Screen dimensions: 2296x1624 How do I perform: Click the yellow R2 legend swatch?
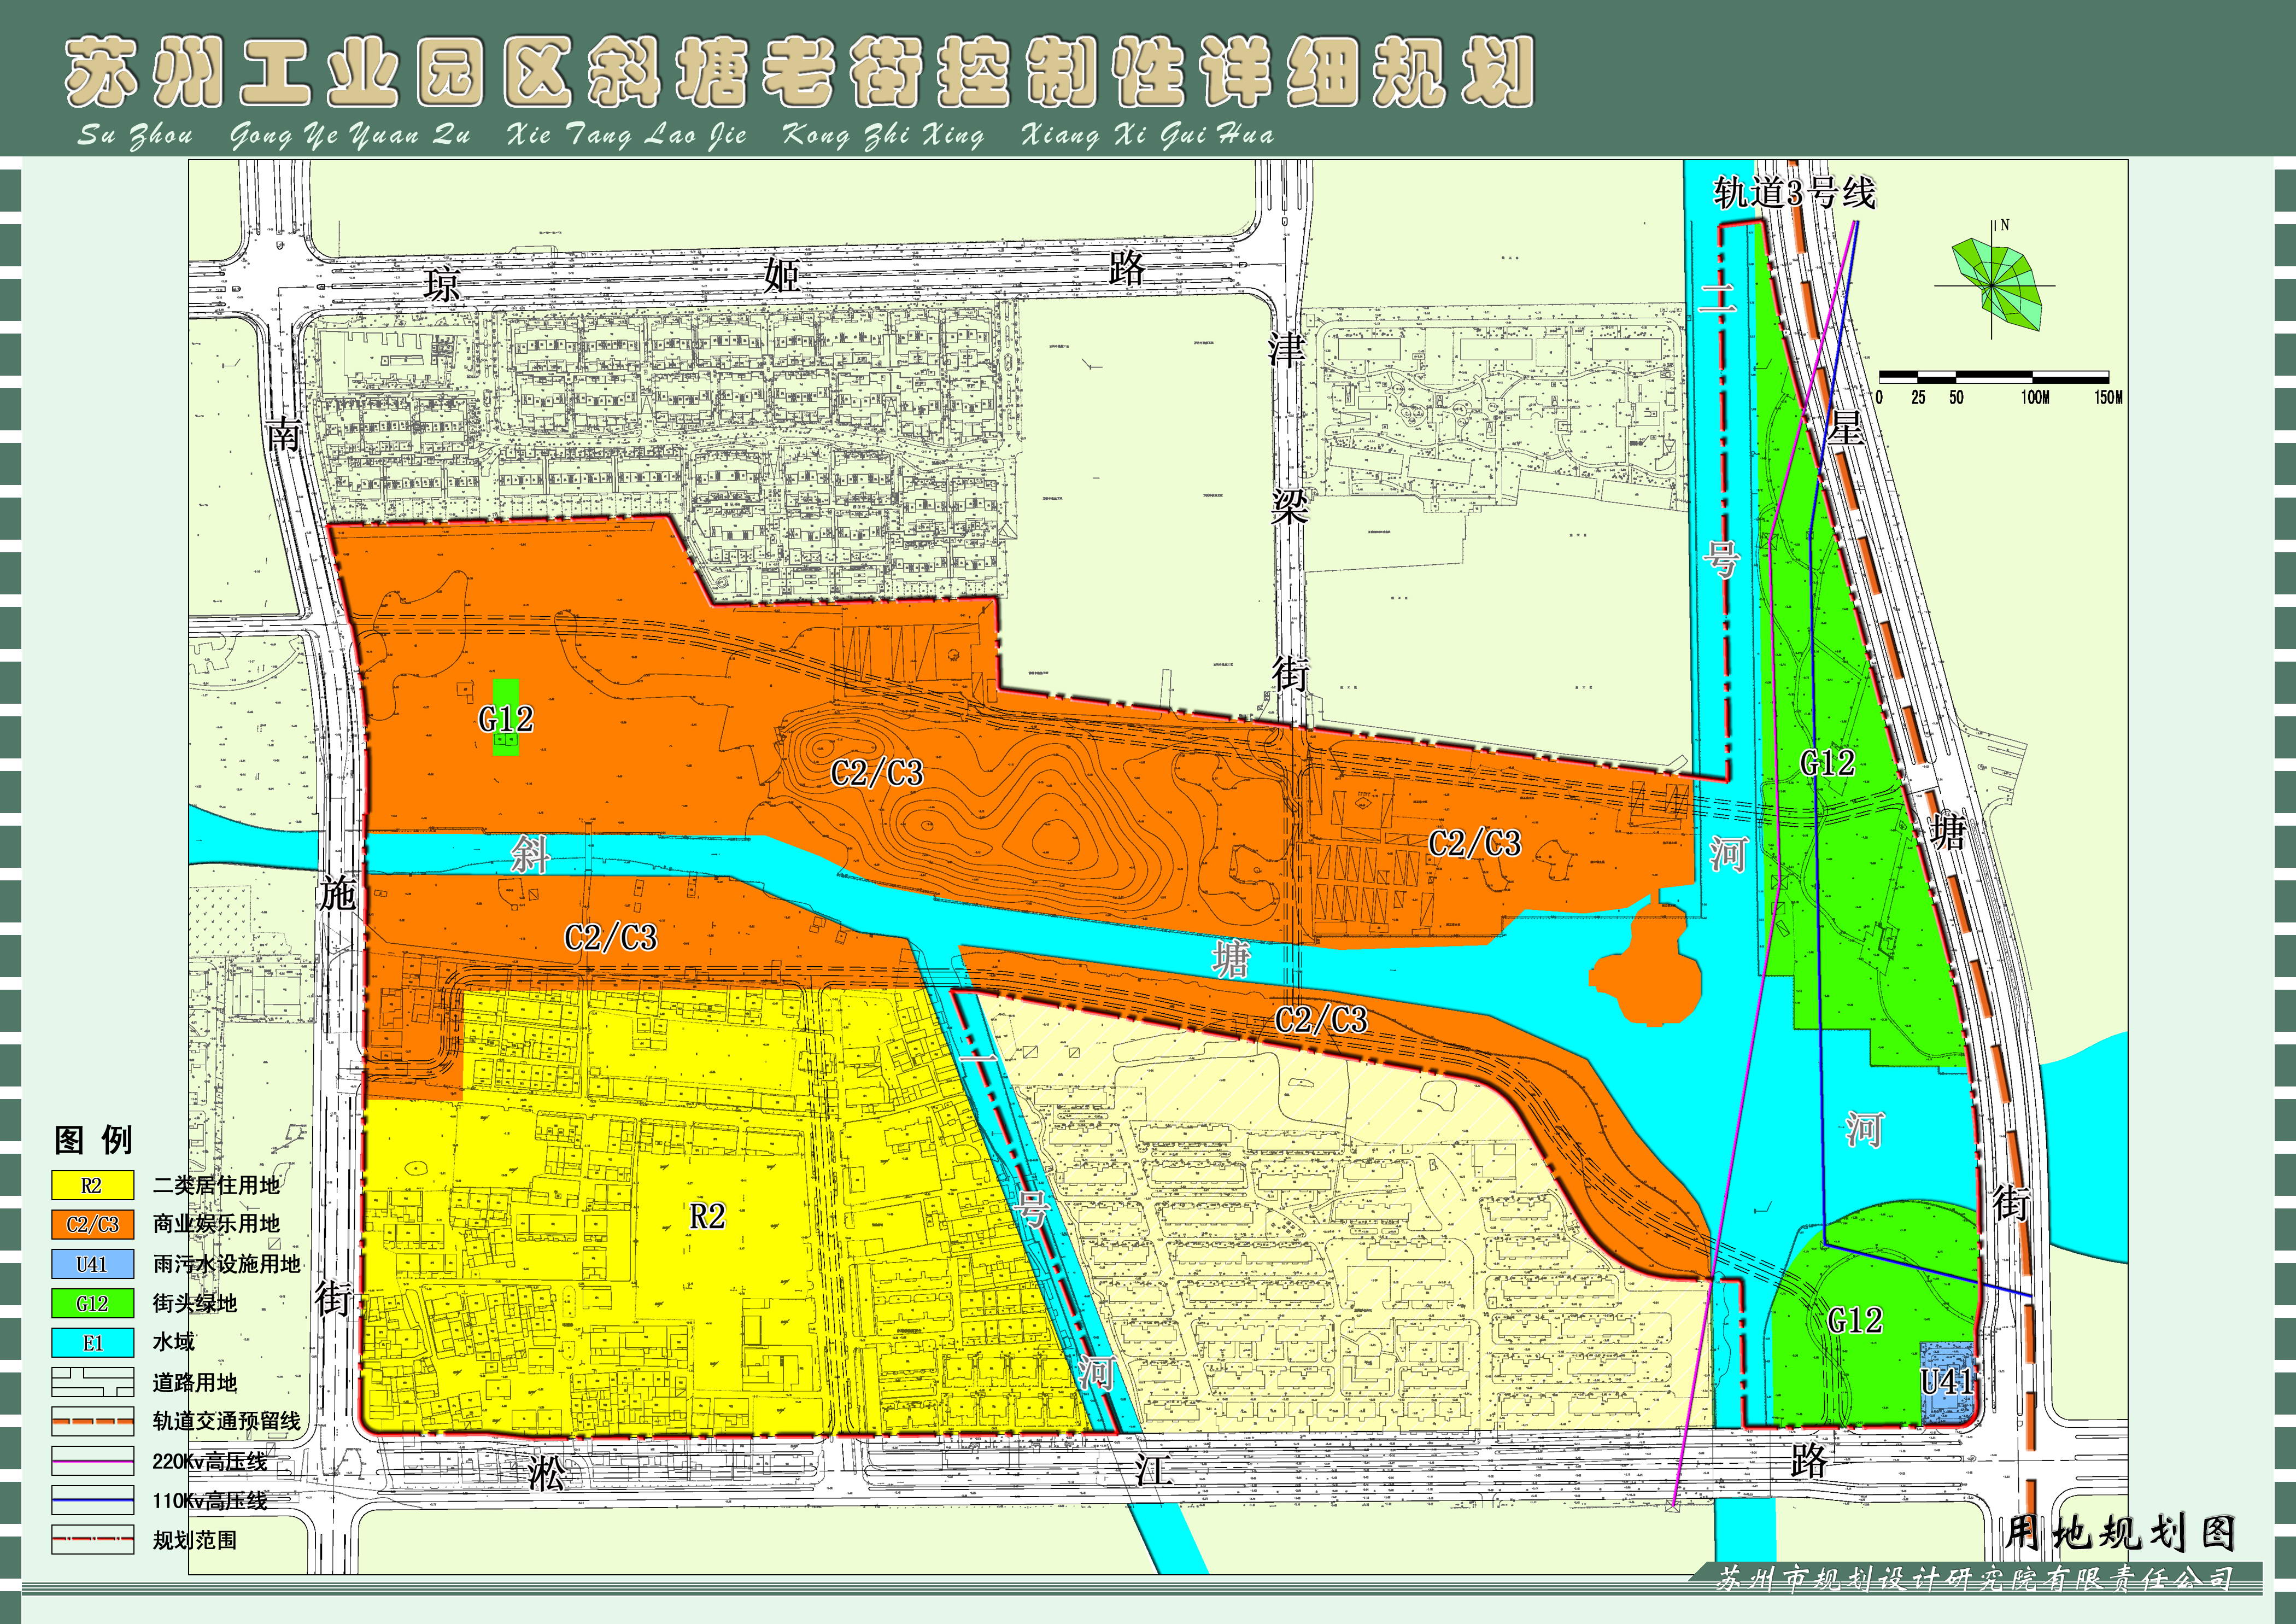pyautogui.click(x=92, y=1185)
